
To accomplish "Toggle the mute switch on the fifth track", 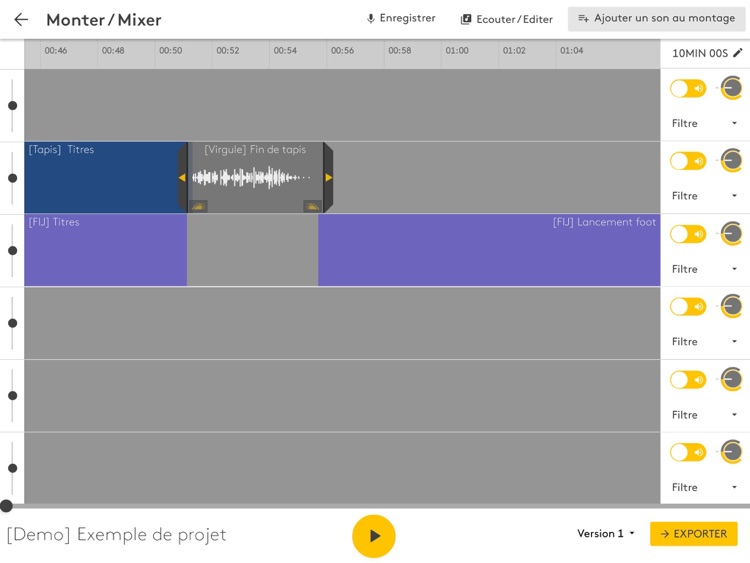I will 688,380.
